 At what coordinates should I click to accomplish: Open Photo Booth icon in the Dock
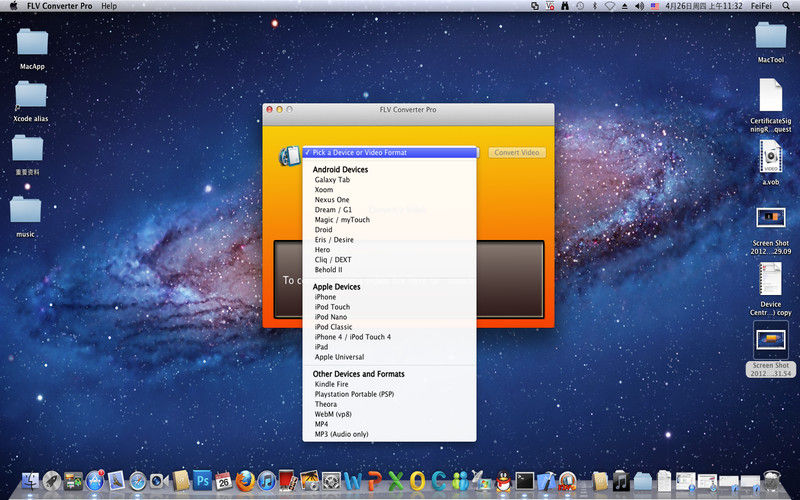(x=288, y=480)
